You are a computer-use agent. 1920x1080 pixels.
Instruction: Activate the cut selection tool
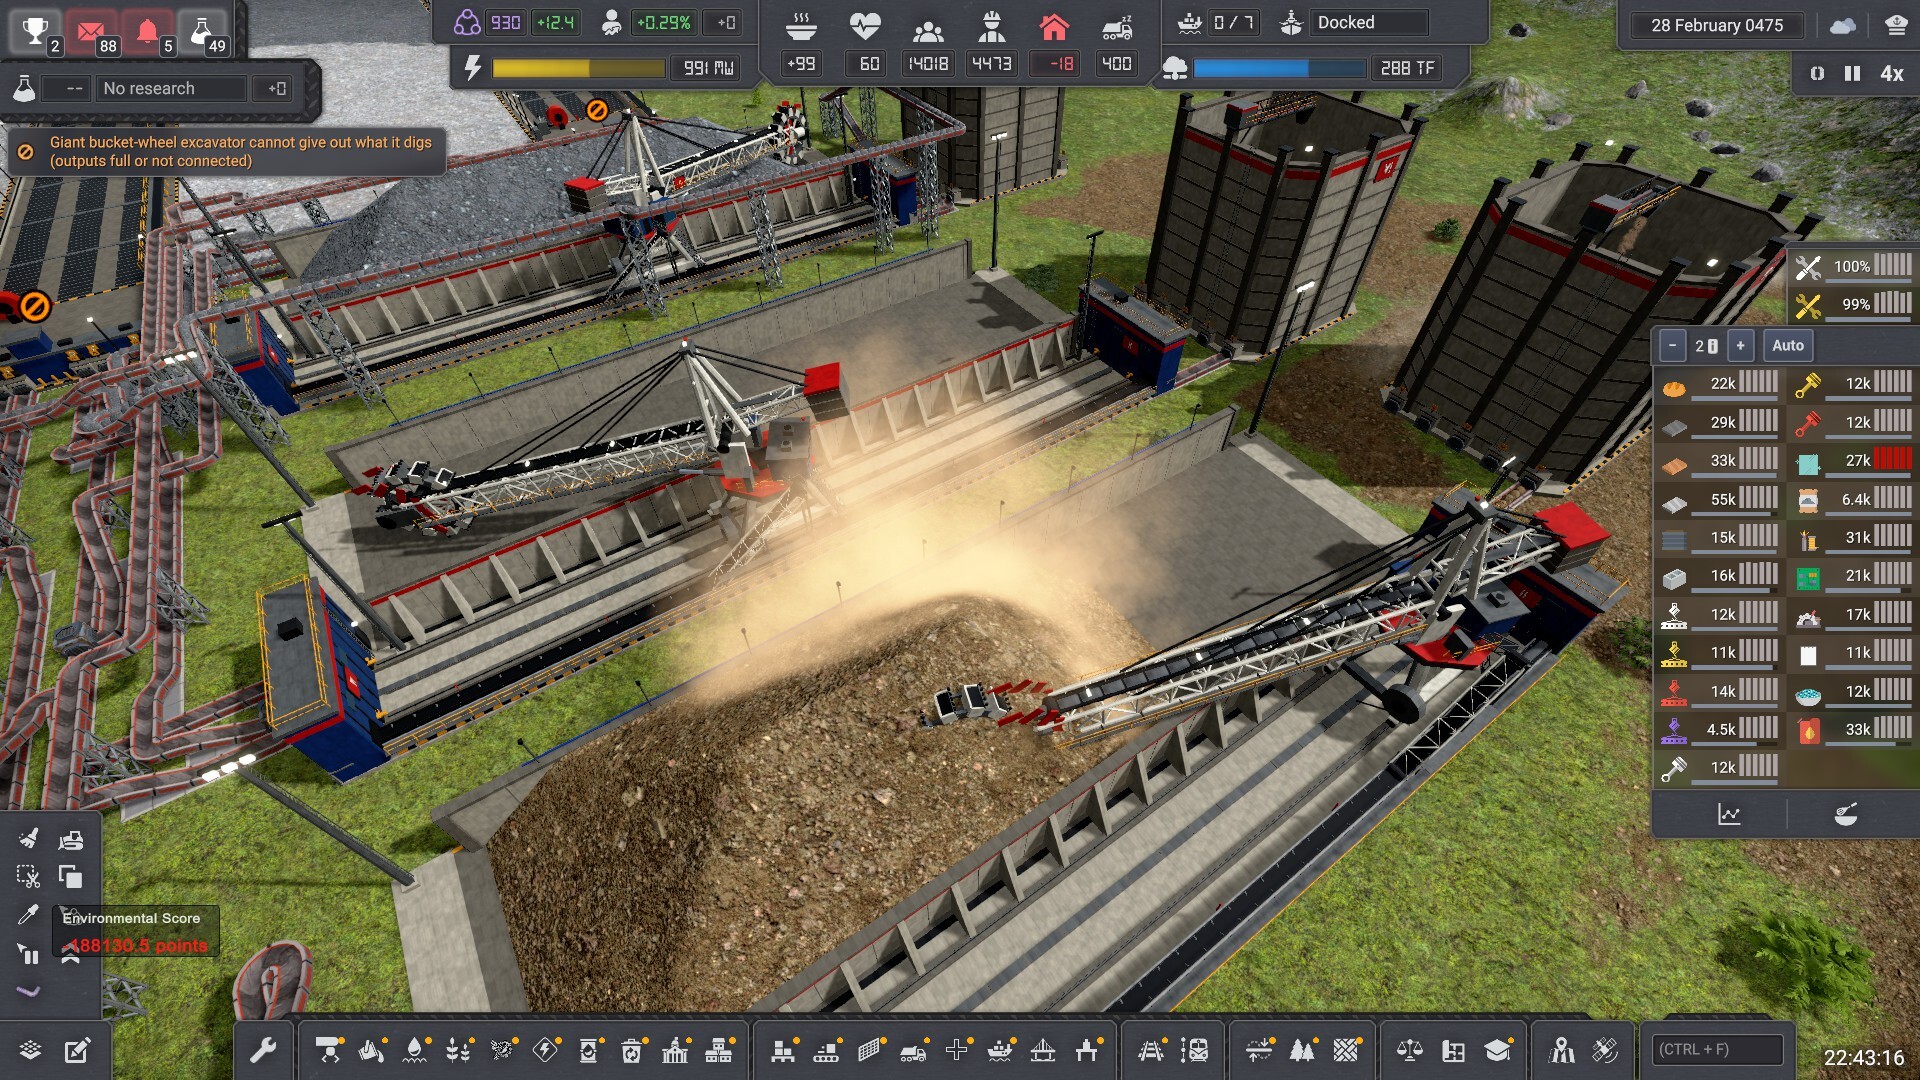click(28, 877)
